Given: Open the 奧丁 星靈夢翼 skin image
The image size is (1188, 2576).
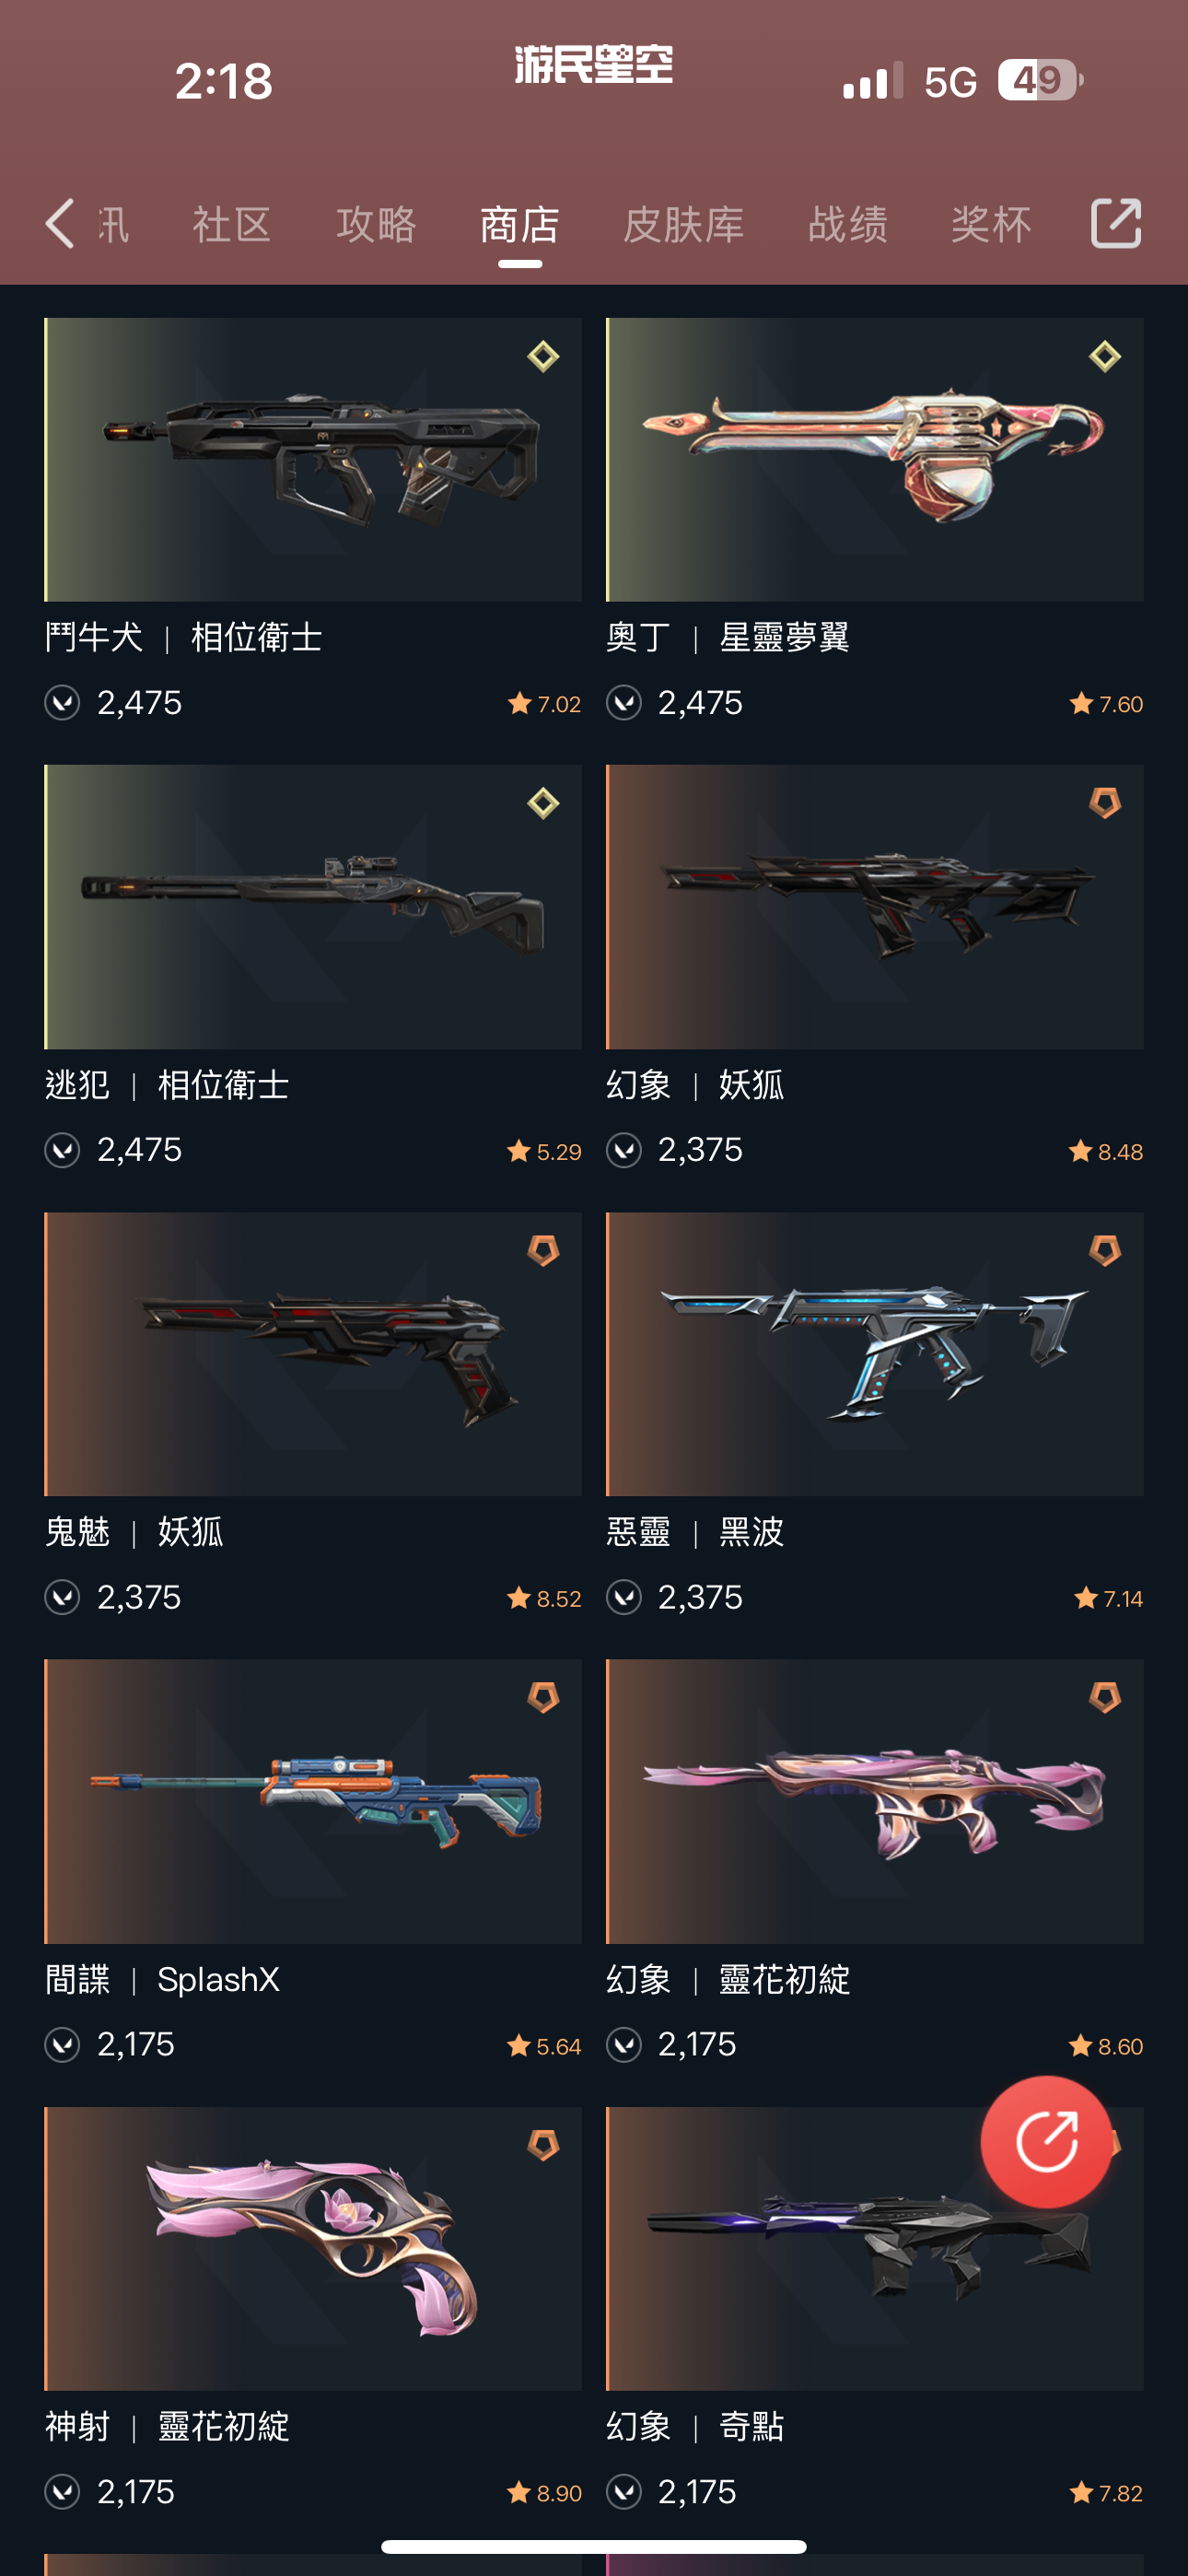Looking at the screenshot, I should (874, 459).
